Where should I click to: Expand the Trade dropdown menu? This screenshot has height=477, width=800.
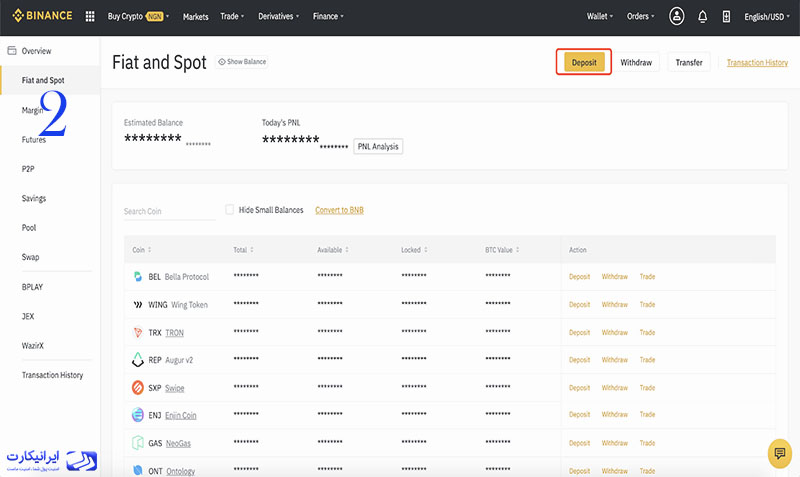click(232, 16)
